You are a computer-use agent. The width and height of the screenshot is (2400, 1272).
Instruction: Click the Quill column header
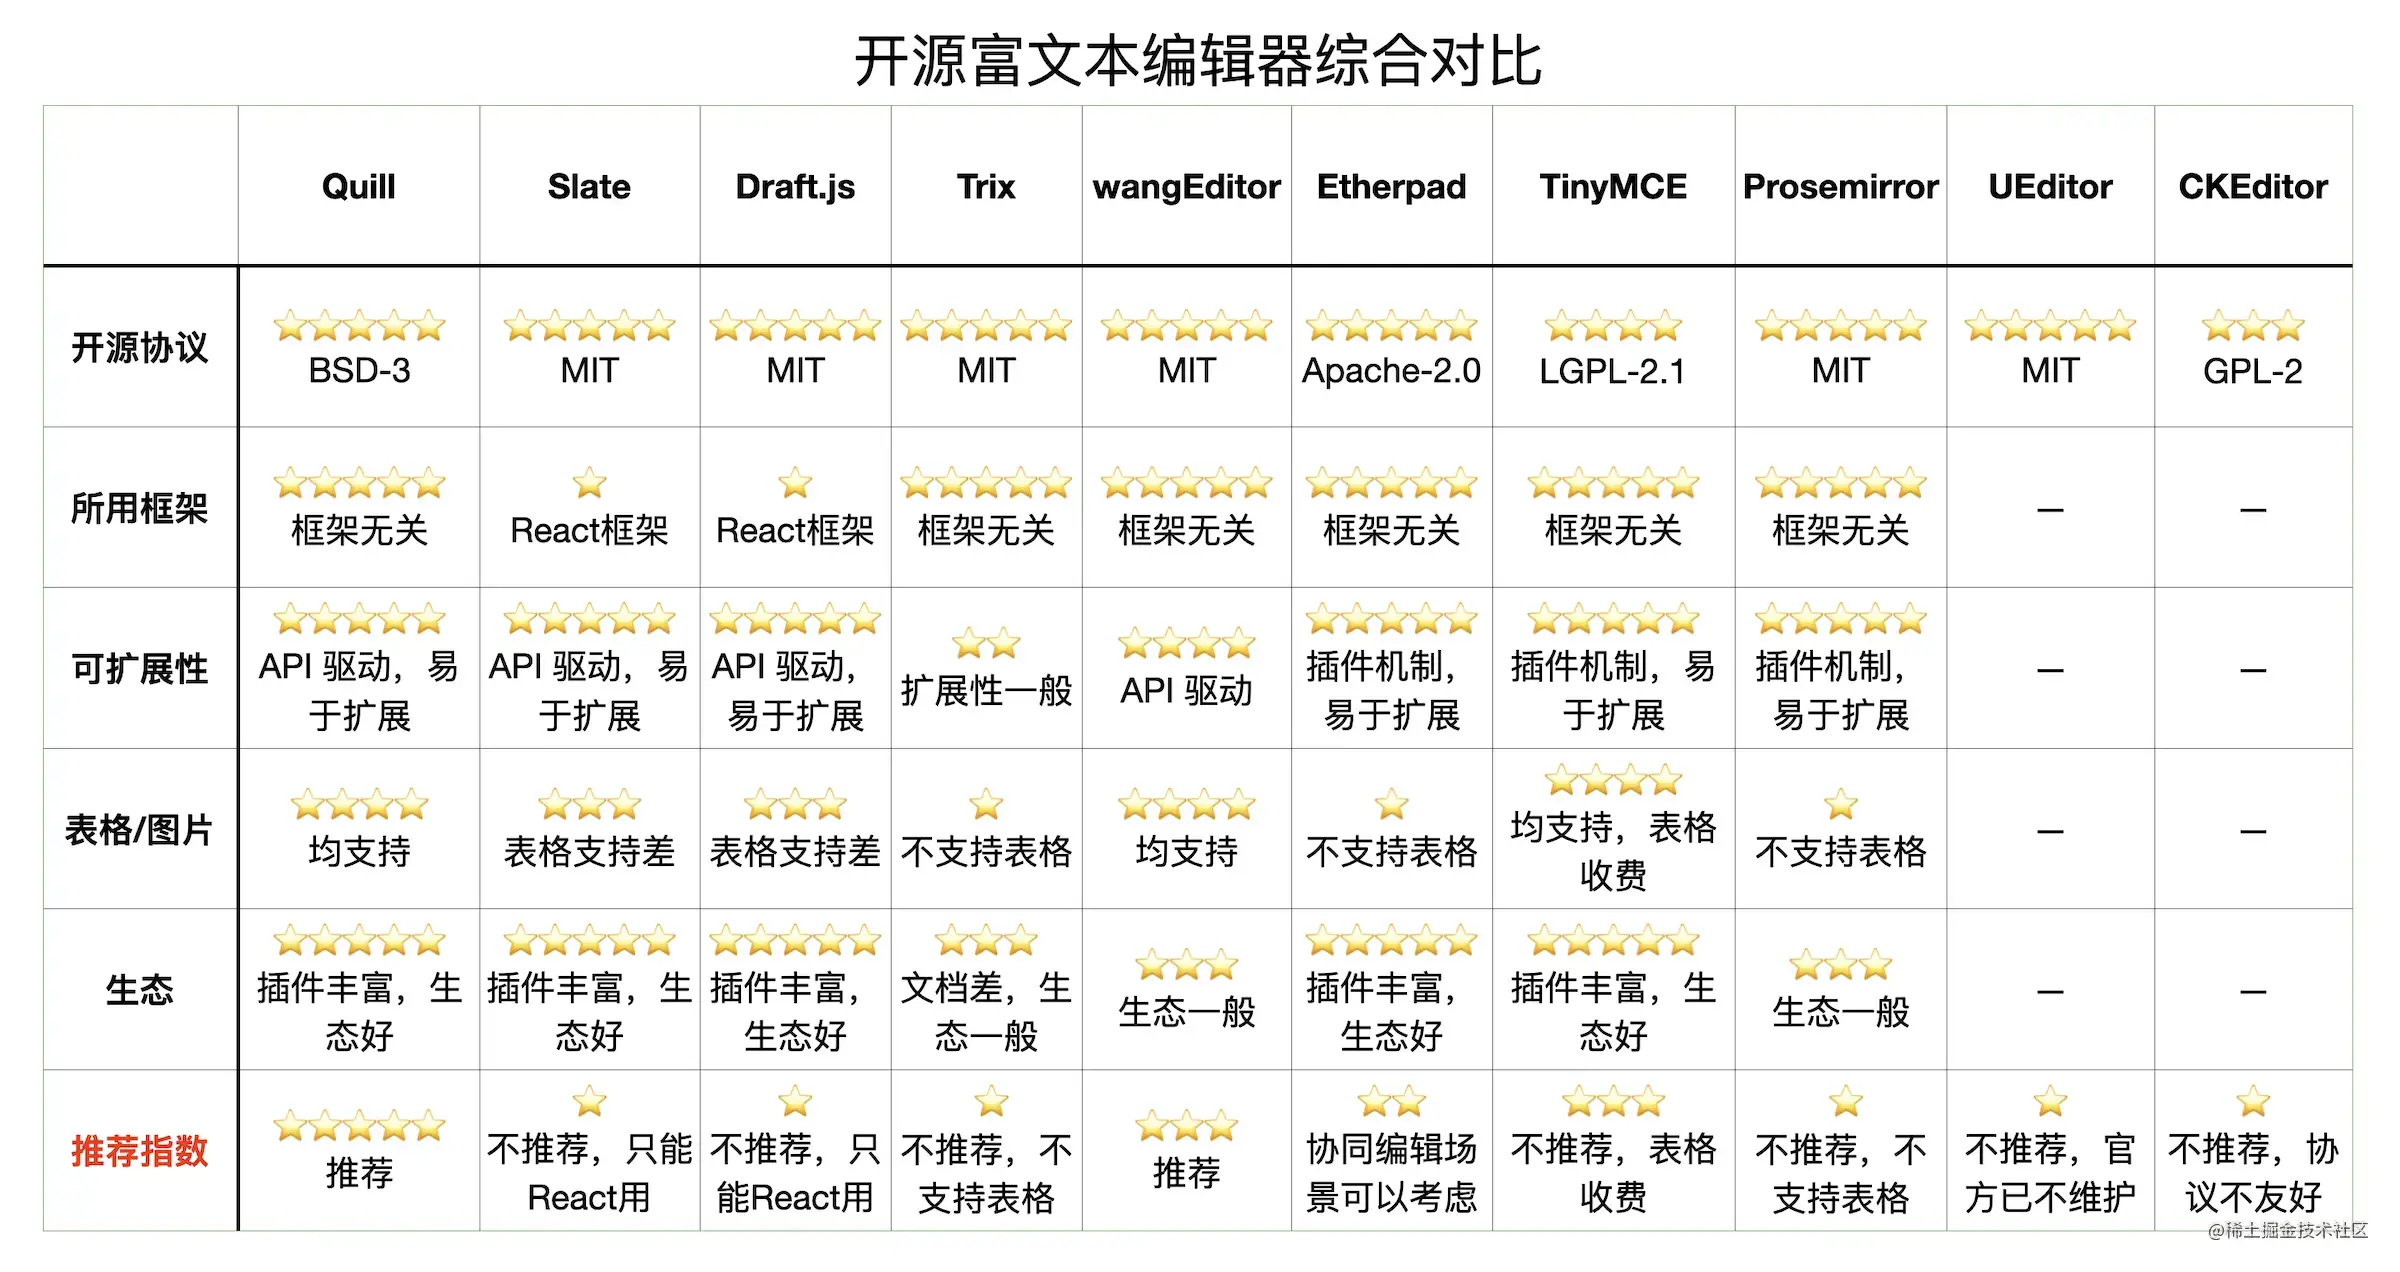click(358, 187)
